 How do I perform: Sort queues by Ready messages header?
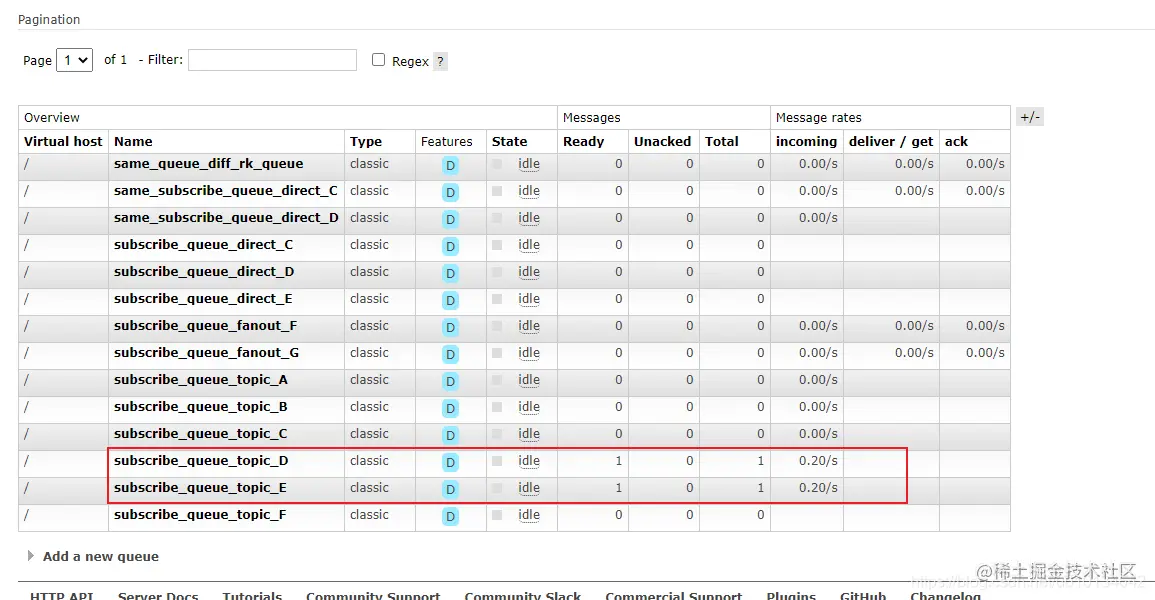click(x=583, y=141)
